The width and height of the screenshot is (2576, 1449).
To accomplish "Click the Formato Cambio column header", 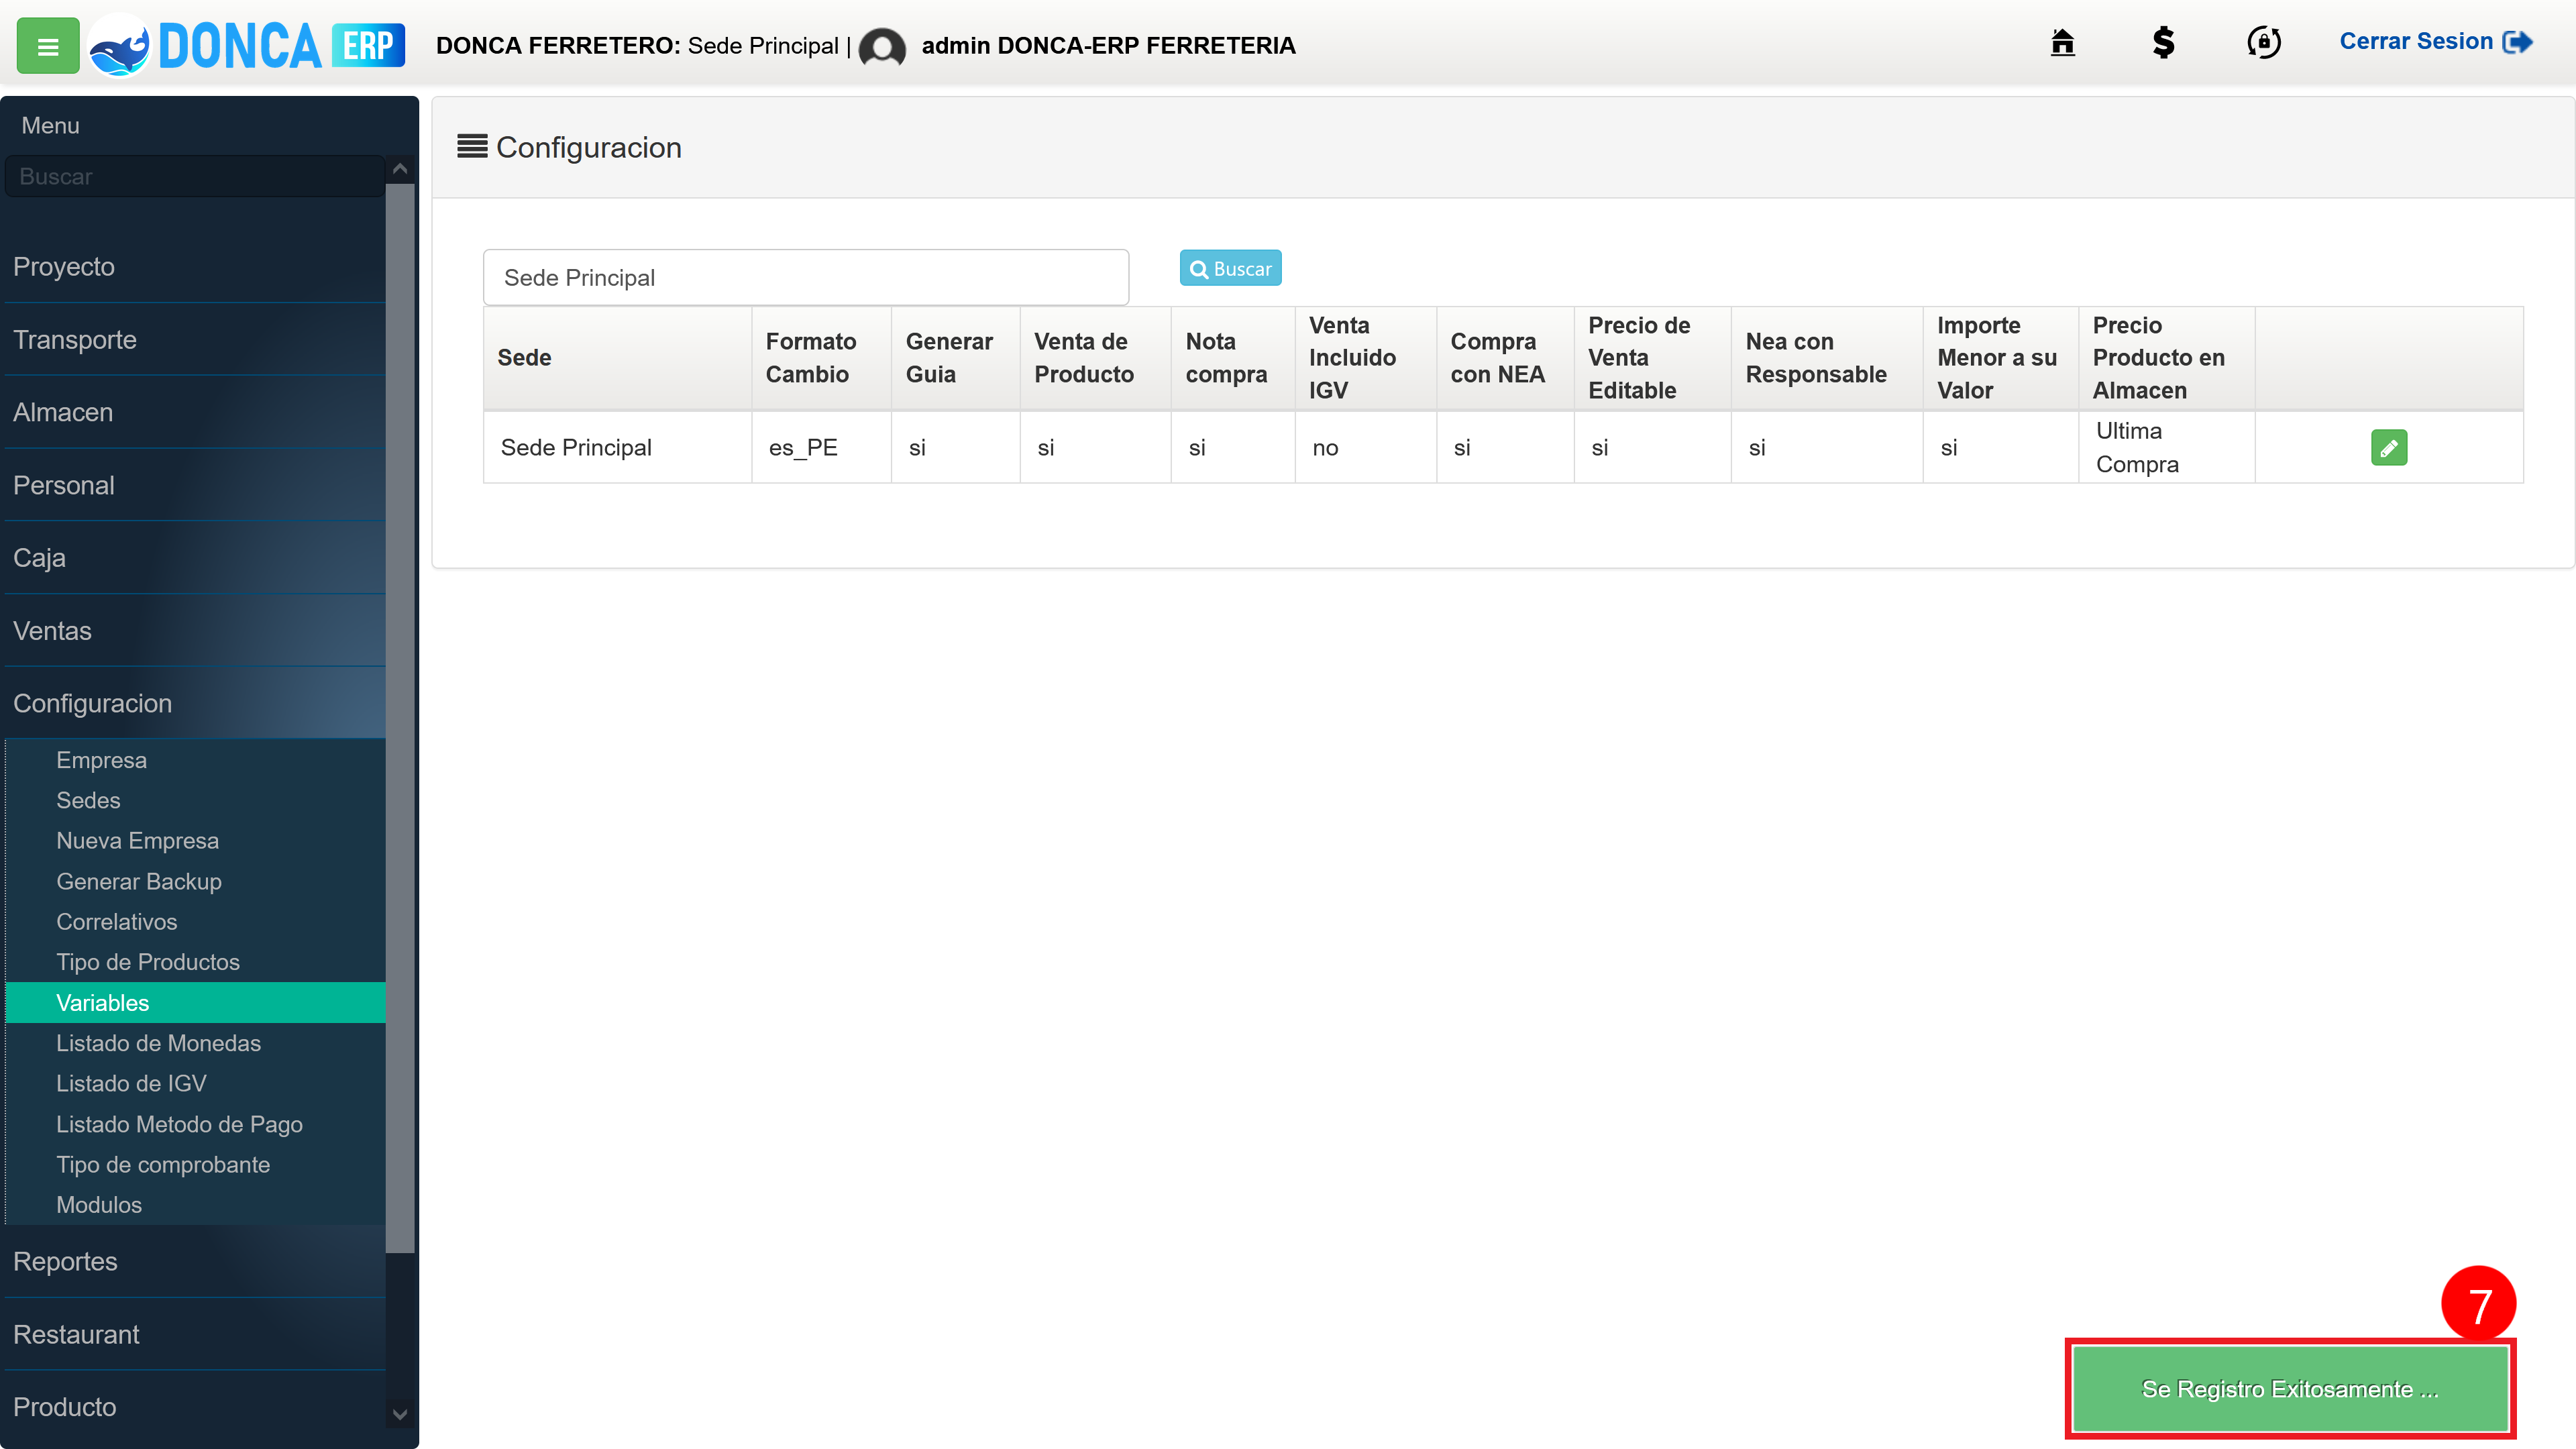I will pyautogui.click(x=821, y=358).
